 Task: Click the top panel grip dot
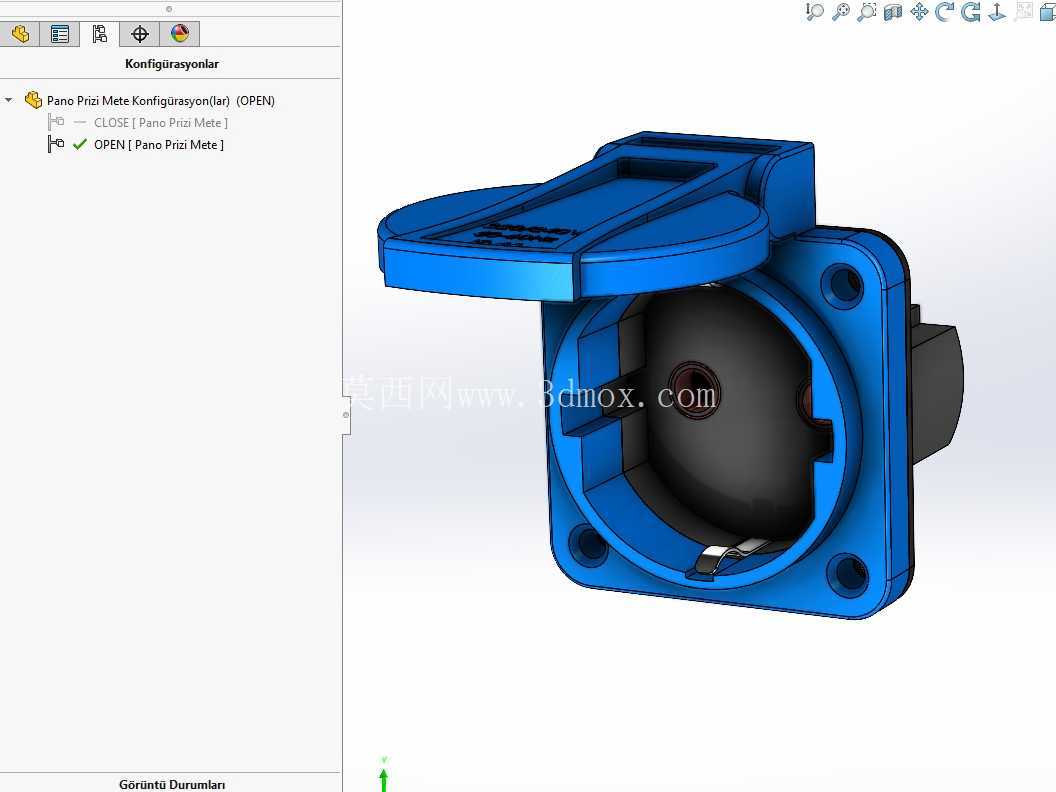click(169, 9)
